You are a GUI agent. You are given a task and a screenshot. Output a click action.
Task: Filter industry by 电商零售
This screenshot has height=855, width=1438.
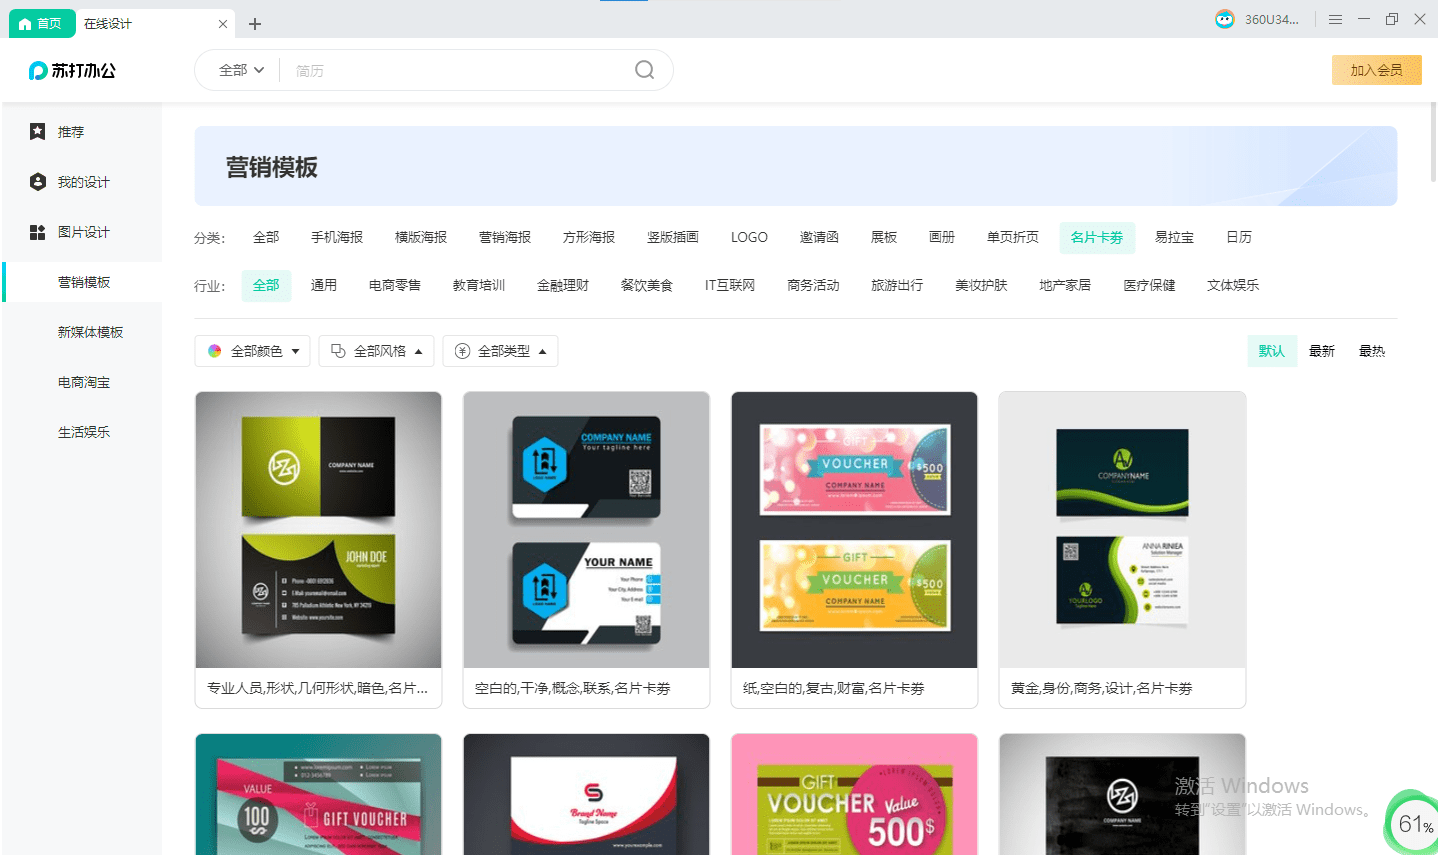coord(395,285)
